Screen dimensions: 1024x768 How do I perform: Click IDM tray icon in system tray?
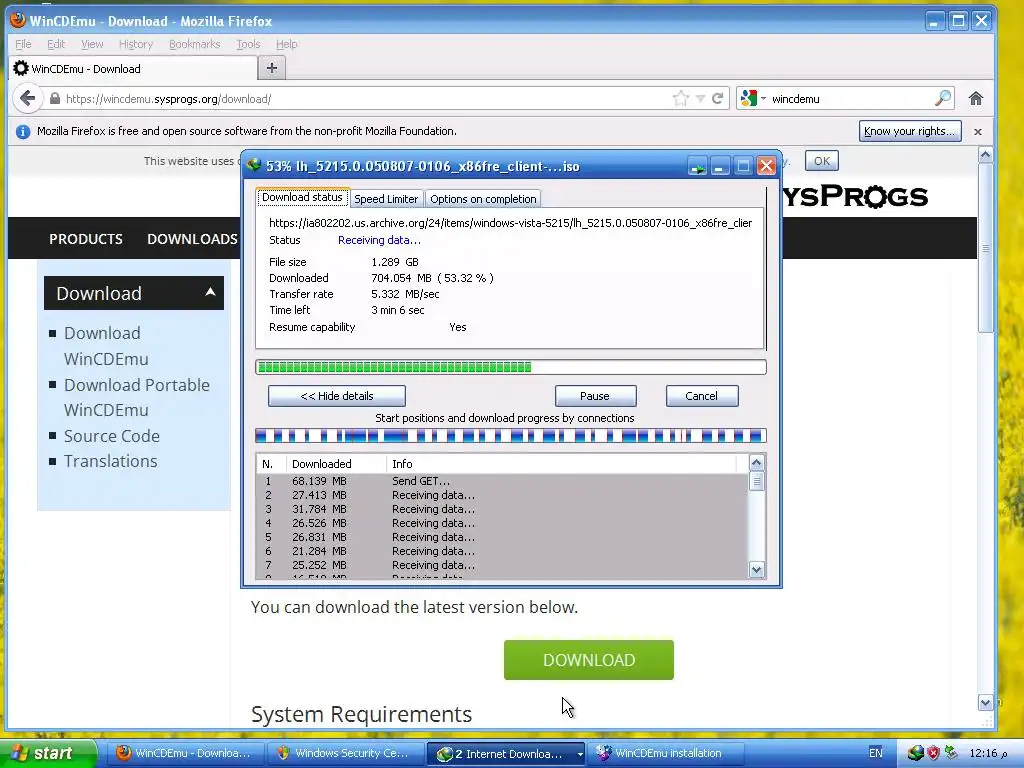pos(916,753)
